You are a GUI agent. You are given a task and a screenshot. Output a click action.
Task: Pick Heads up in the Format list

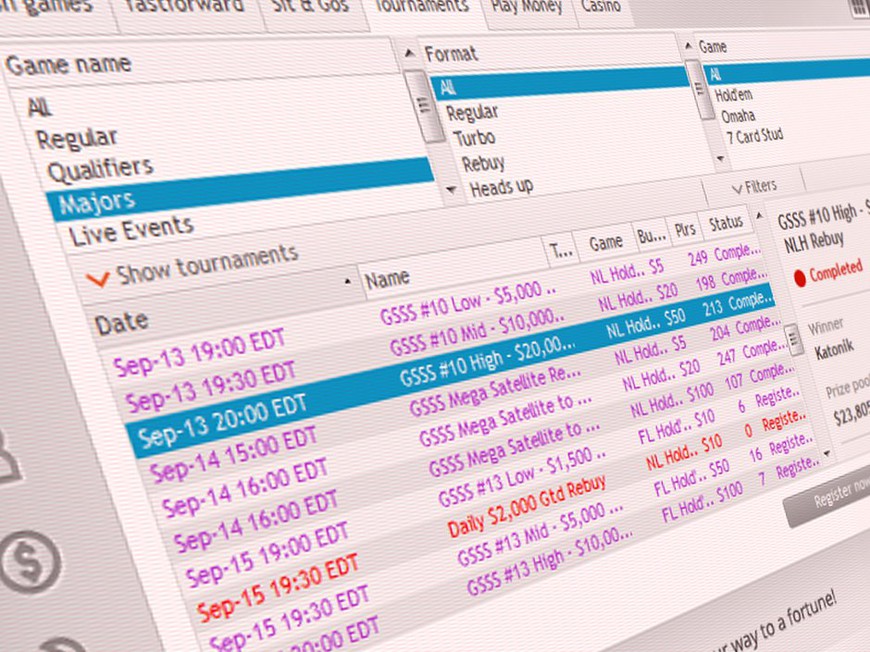tap(502, 187)
